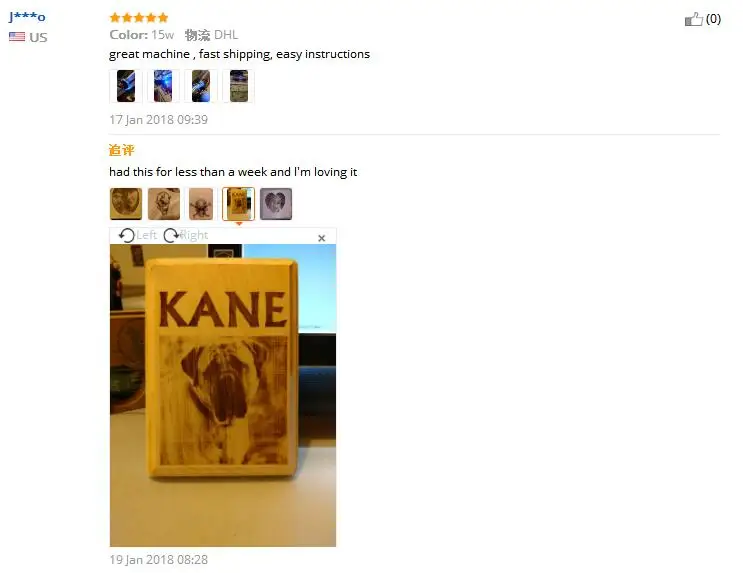The height and width of the screenshot is (573, 743).
Task: Click the enlarged KANE dog engraving photo
Action: pos(223,395)
